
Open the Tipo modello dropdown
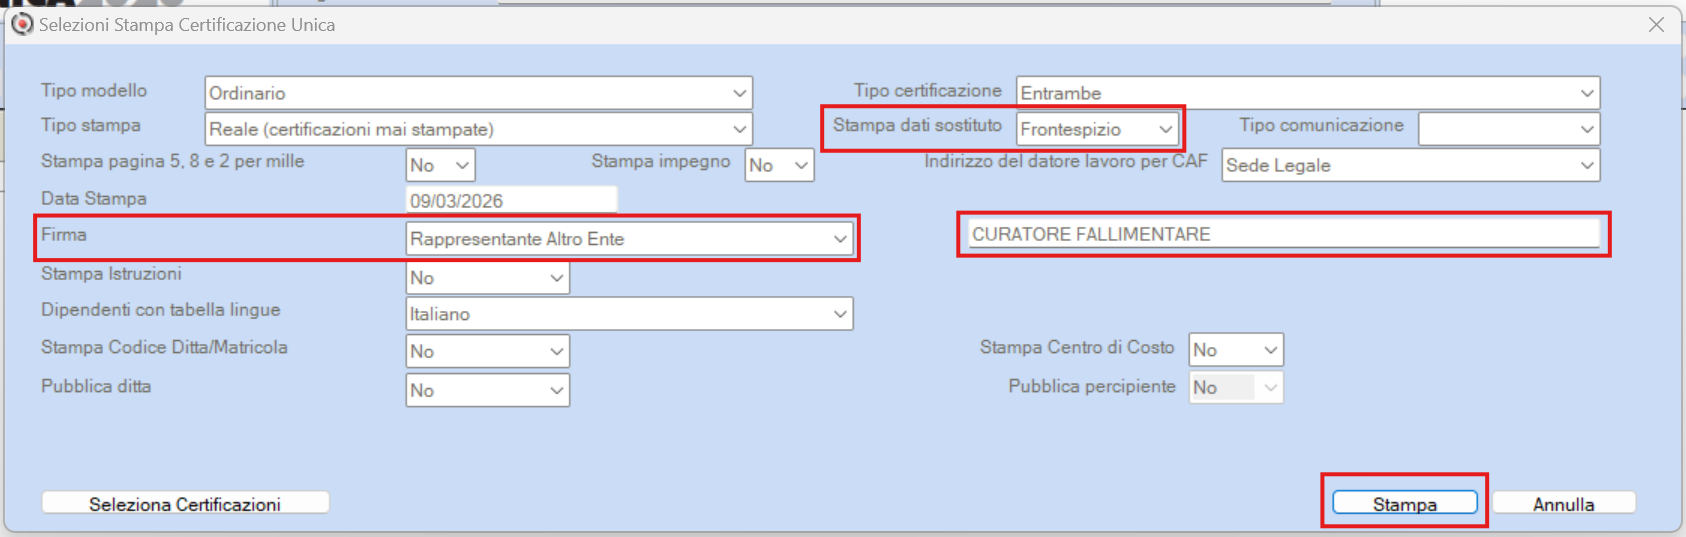[x=478, y=93]
